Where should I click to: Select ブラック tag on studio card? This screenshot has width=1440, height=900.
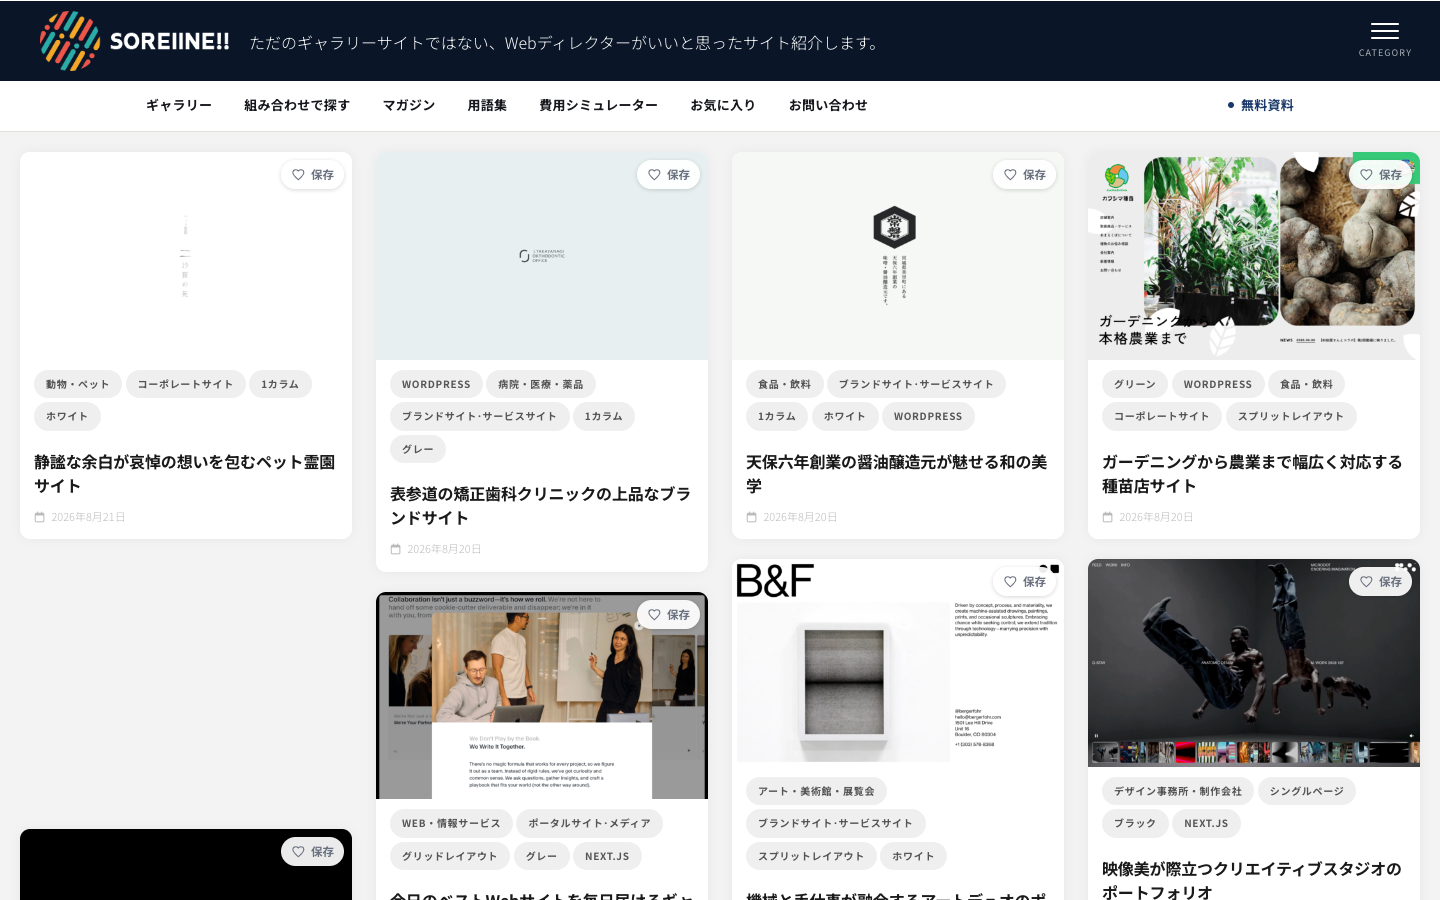pos(1135,823)
